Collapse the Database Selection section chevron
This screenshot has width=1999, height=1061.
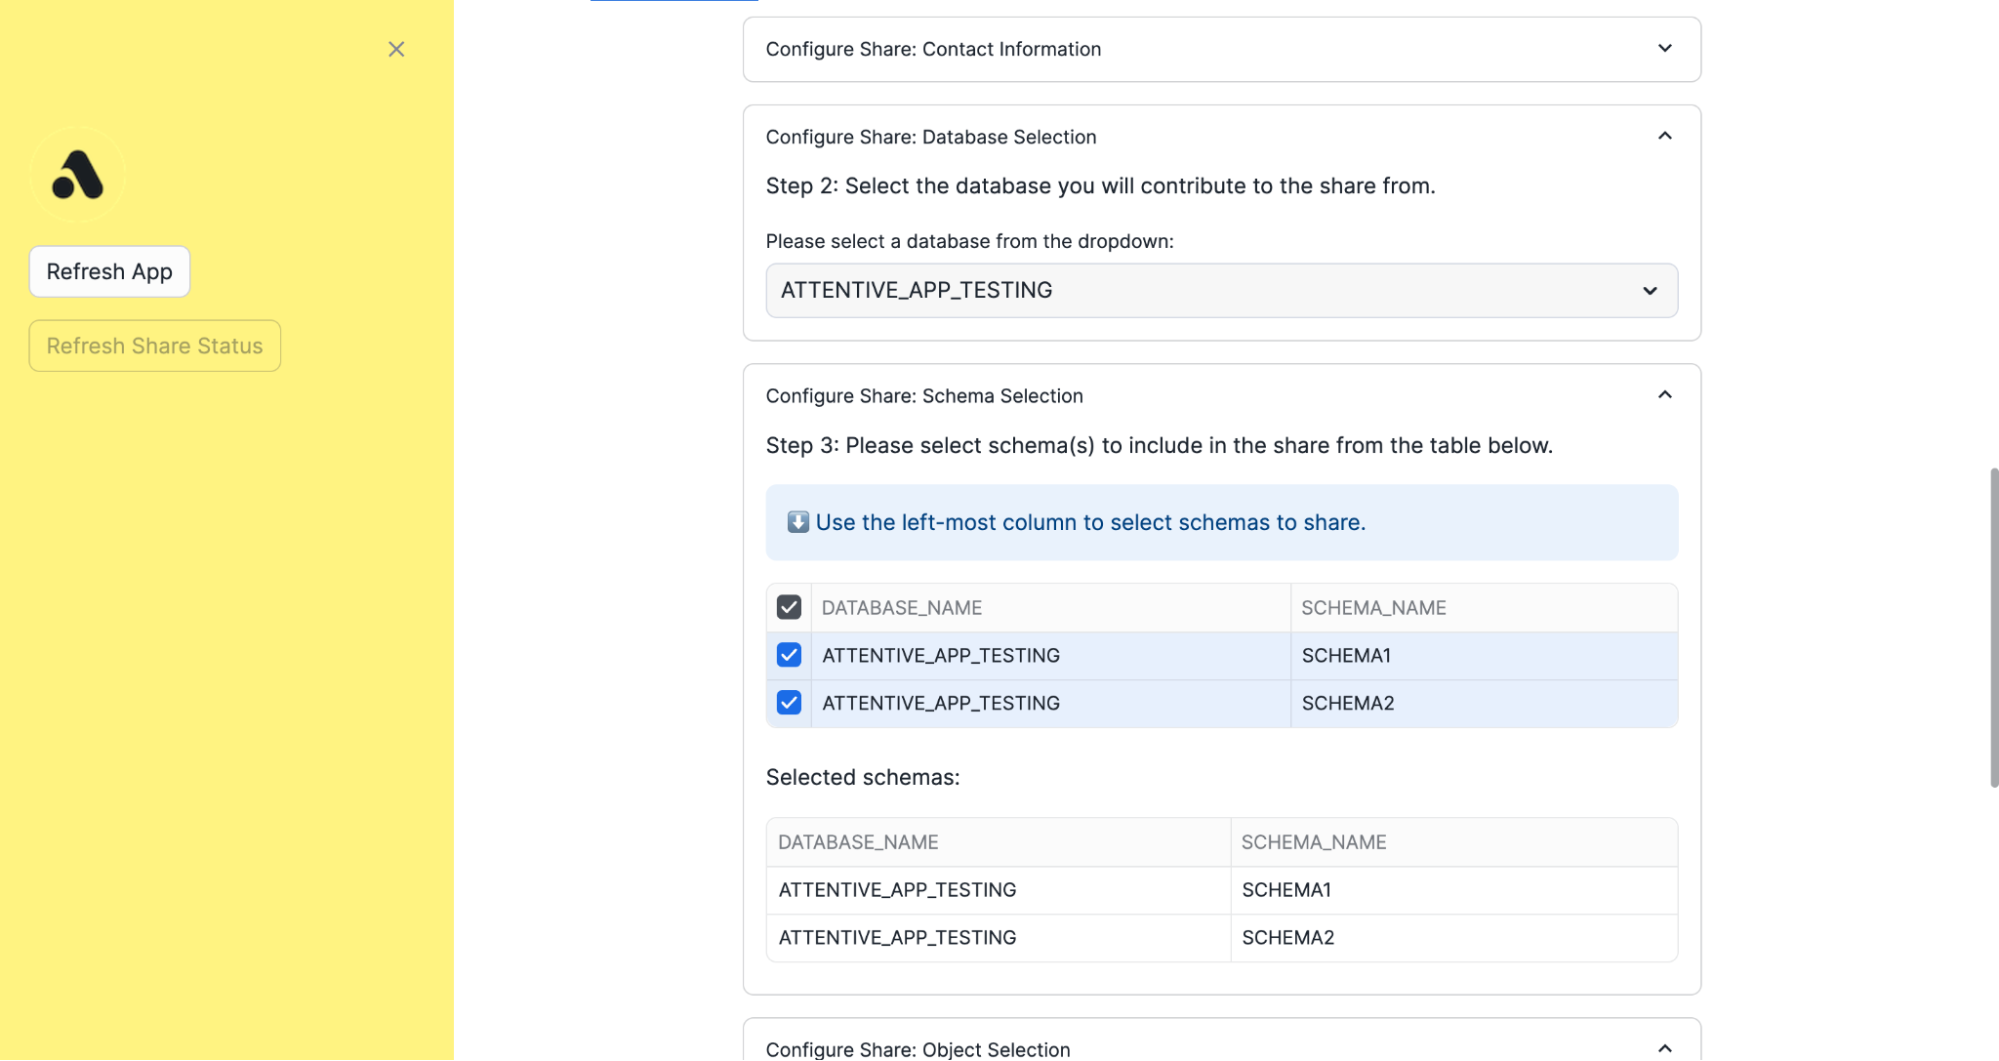pyautogui.click(x=1664, y=136)
